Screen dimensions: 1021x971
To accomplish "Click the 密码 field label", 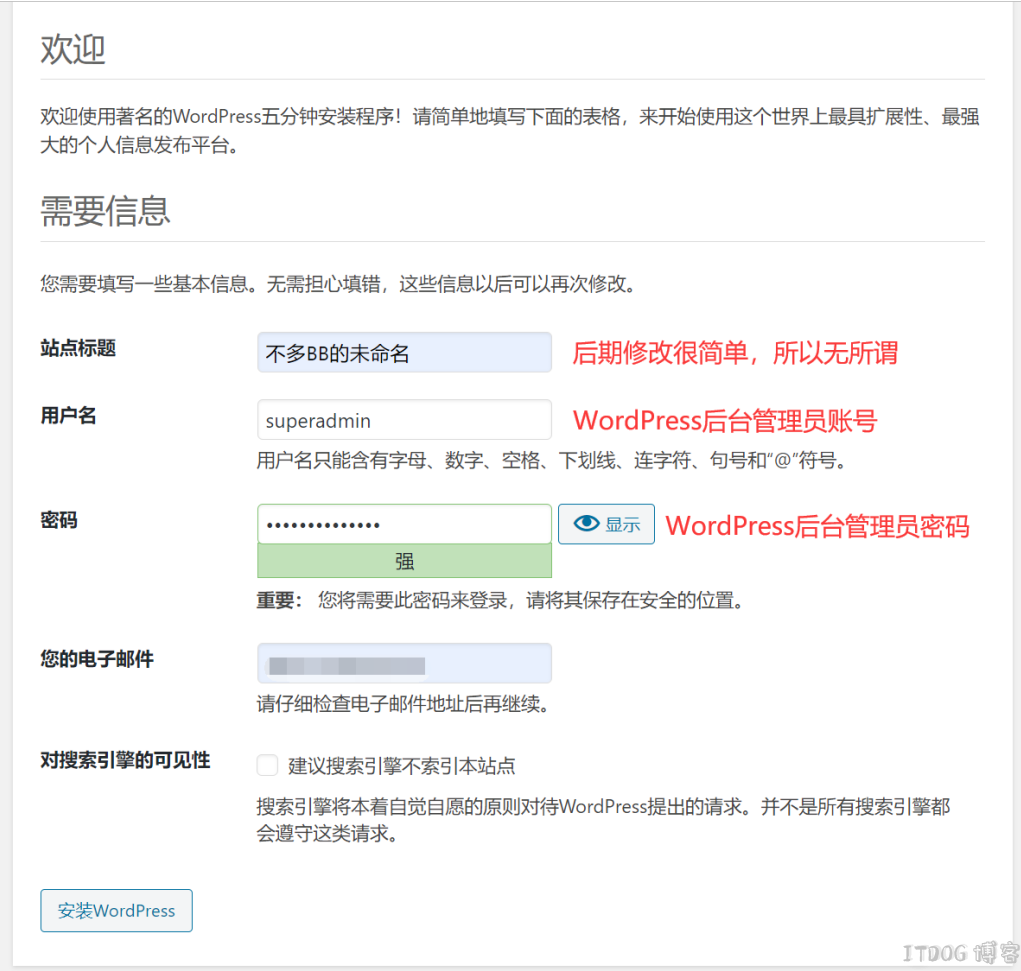I will coord(59,520).
